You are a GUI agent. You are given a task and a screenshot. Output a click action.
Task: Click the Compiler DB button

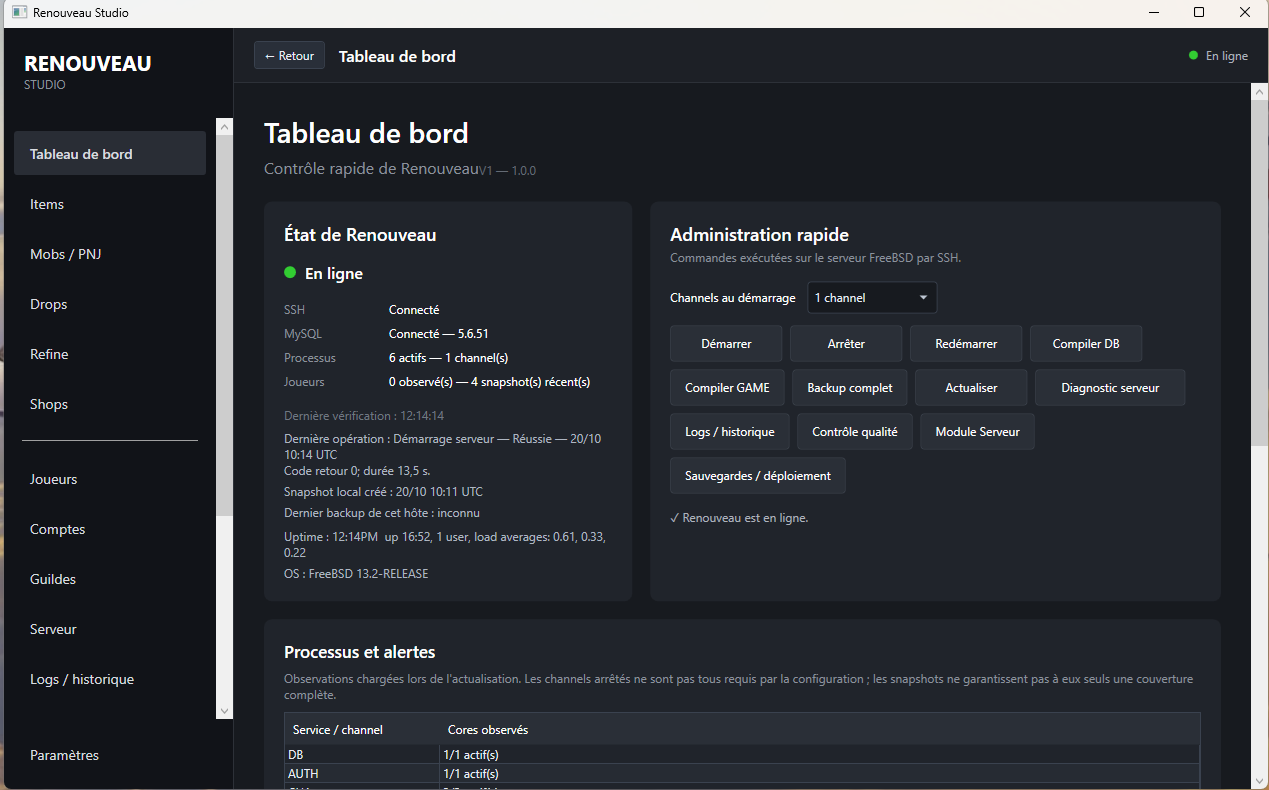pos(1086,343)
